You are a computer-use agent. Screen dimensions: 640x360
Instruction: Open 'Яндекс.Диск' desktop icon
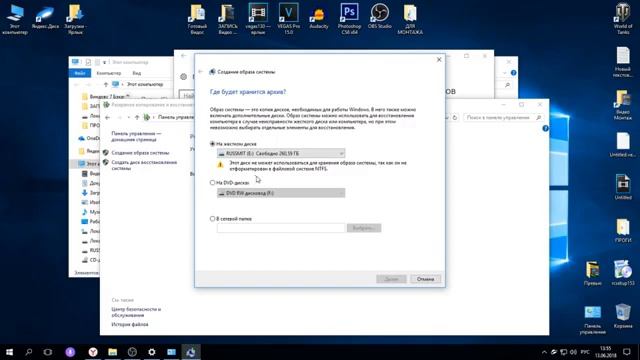pos(45,18)
